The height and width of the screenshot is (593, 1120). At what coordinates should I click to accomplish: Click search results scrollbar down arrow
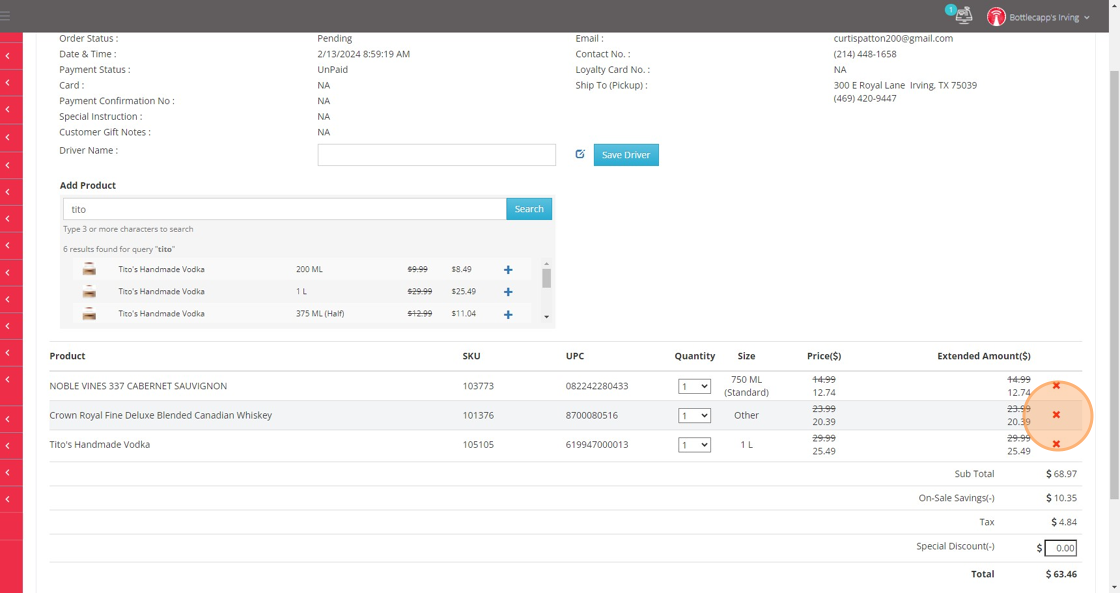pyautogui.click(x=546, y=317)
